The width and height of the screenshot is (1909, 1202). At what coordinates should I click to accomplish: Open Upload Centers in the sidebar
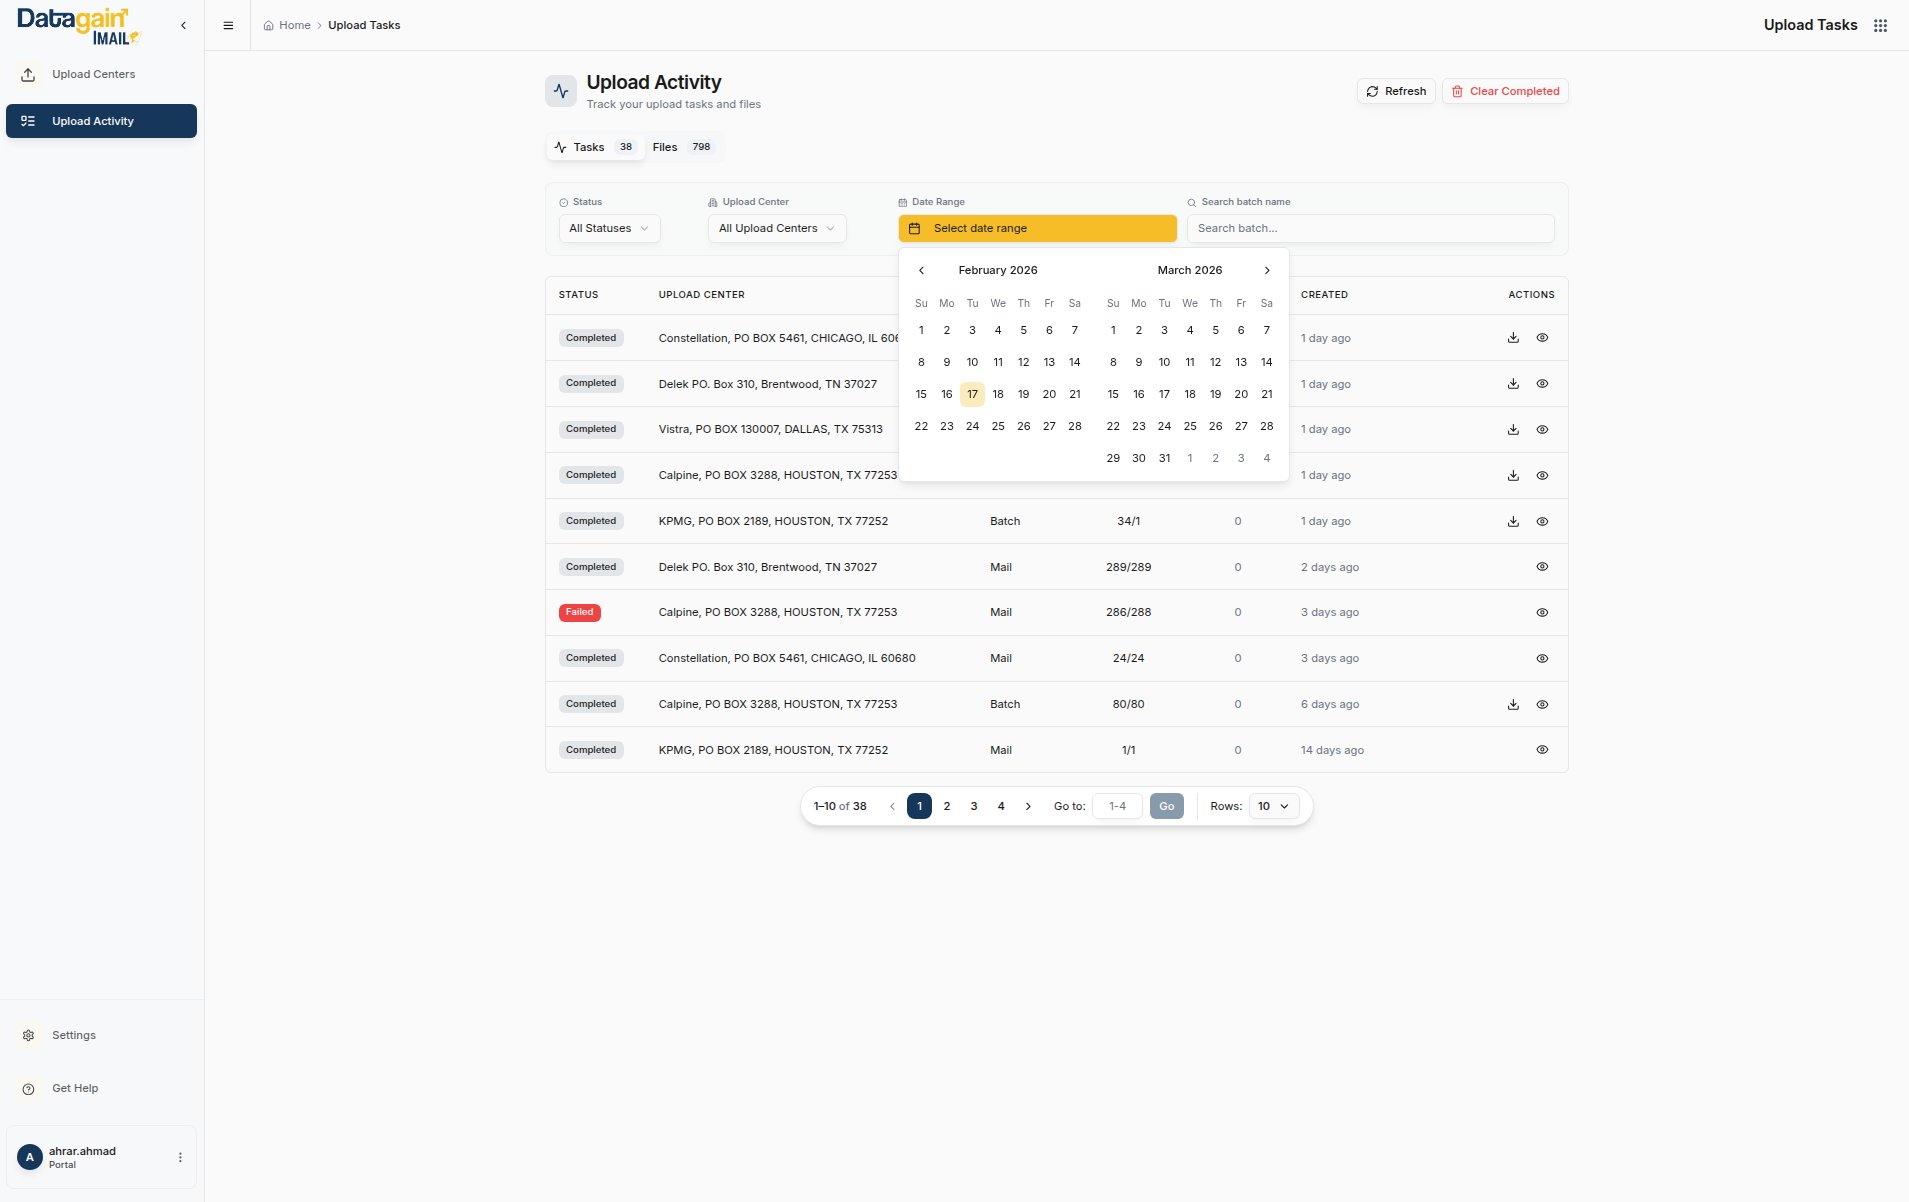(93, 75)
